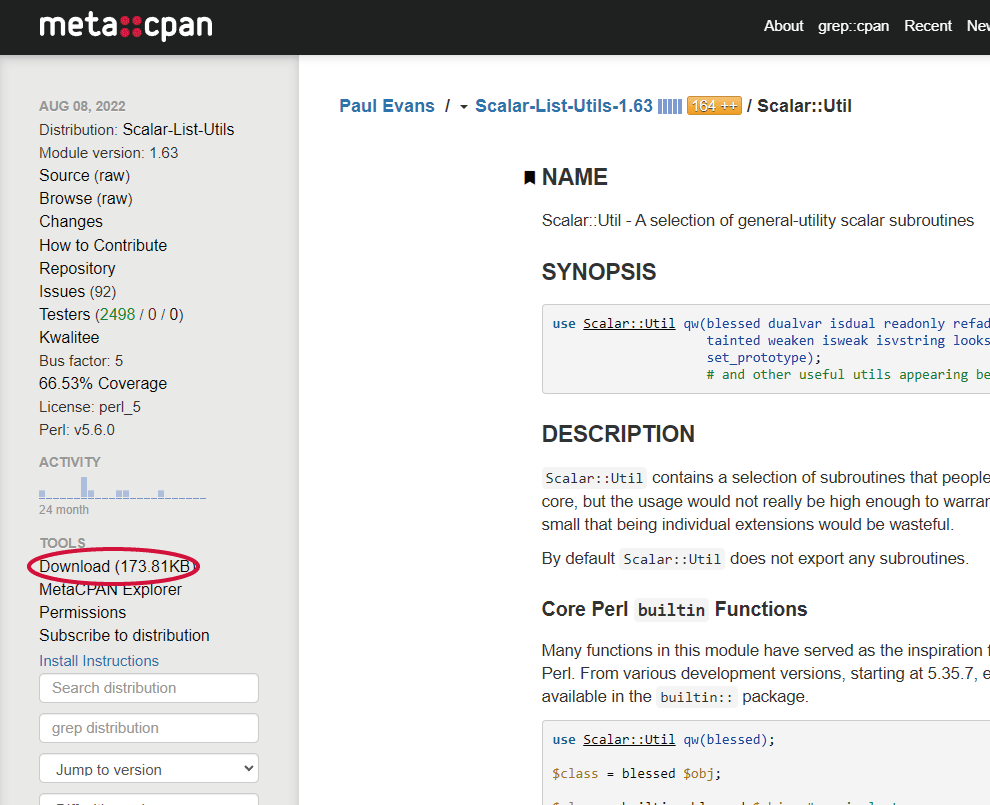Viewport: 990px width, 805px height.
Task: Click the river stage bars beside Scalar-List-Utils-1.63
Action: (x=668, y=105)
